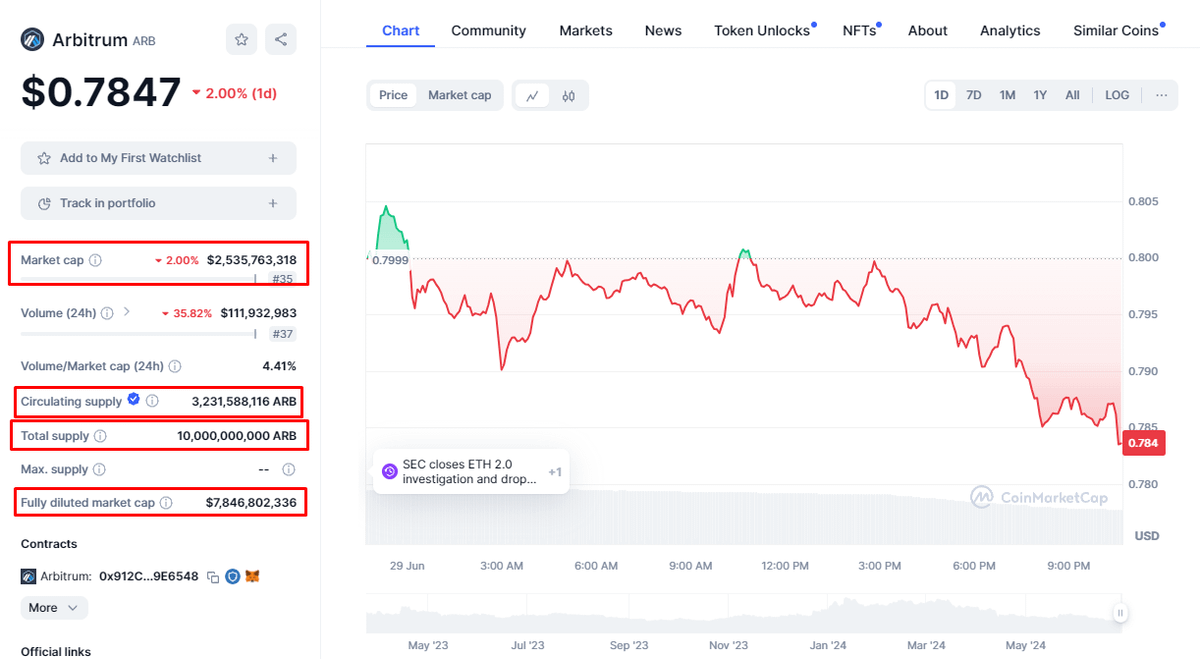Click plus icon on Track in portfolio

pos(273,203)
